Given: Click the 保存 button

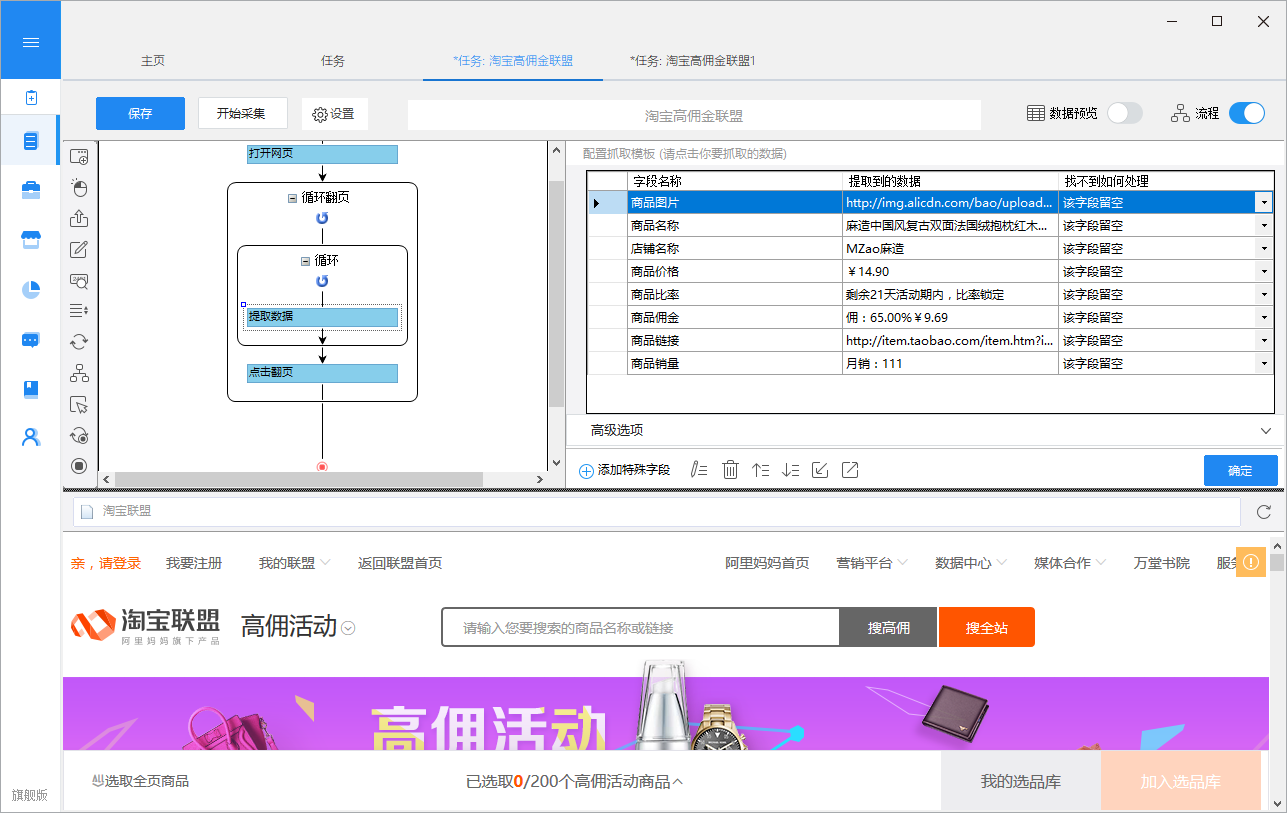Looking at the screenshot, I should (x=140, y=113).
